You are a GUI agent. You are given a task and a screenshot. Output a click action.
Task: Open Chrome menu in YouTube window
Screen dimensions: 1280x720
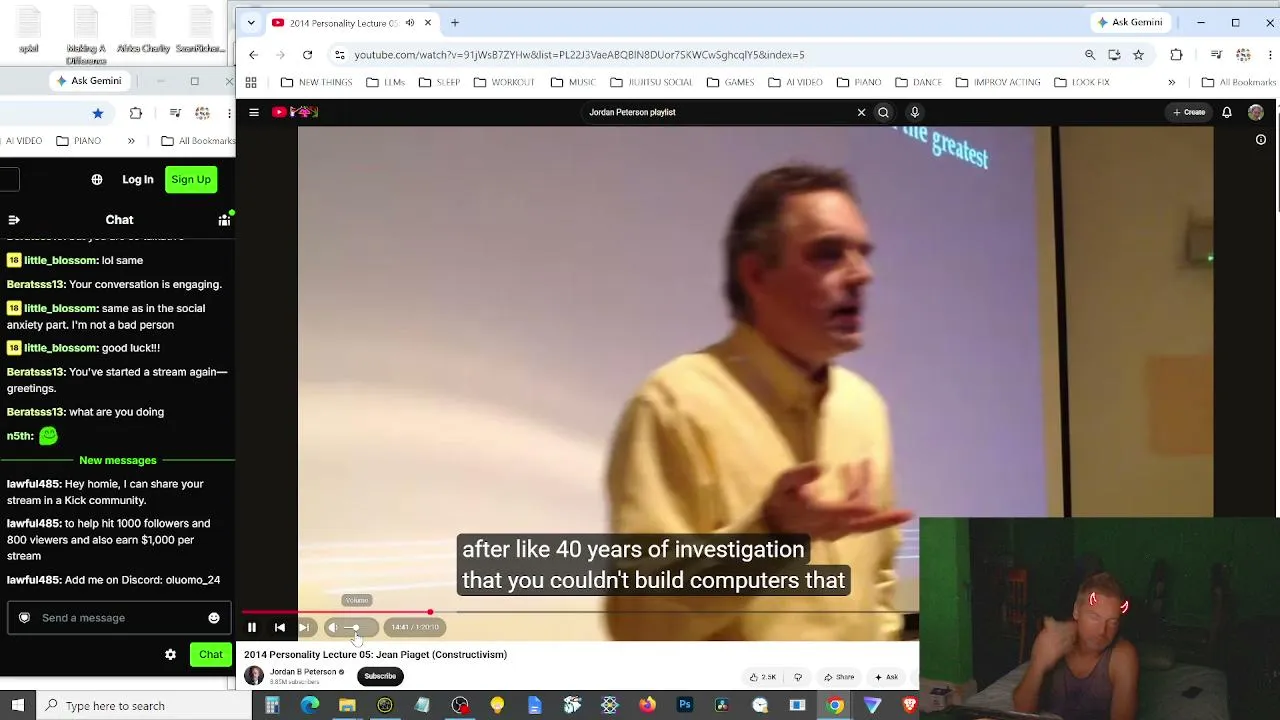(x=1271, y=55)
